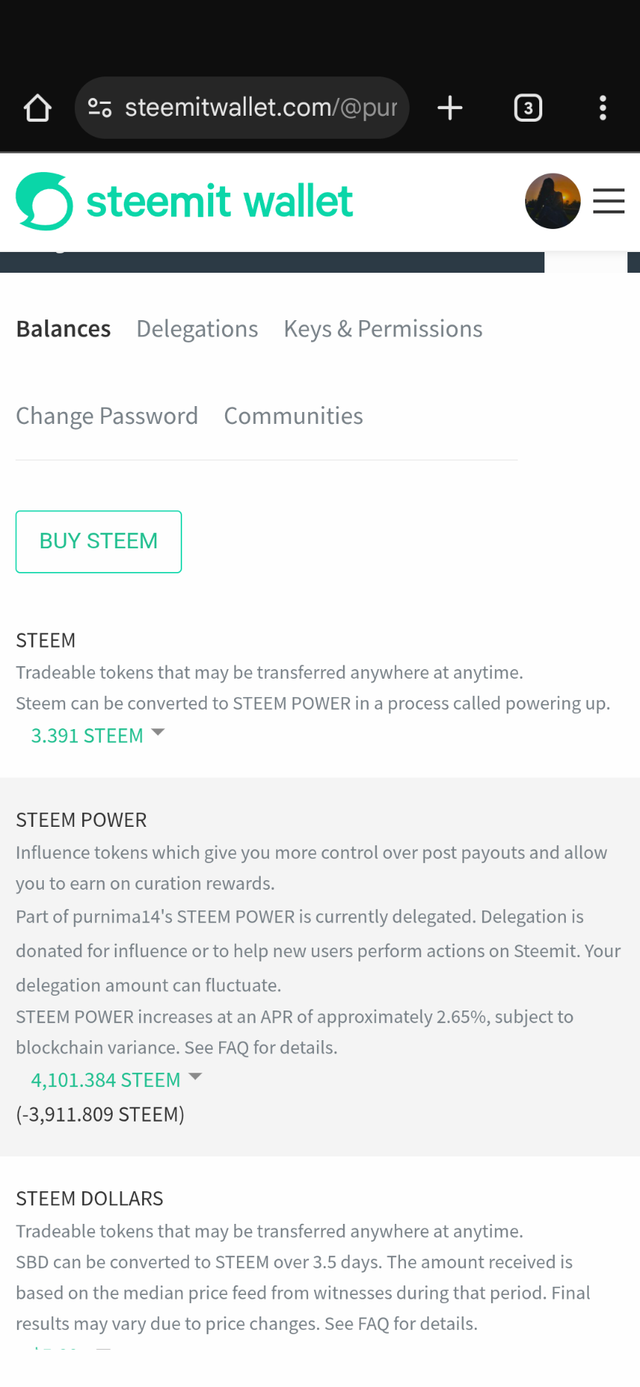Expand the 4,101.384 STEEM power dropdown
The image size is (640, 1387).
(x=195, y=1077)
